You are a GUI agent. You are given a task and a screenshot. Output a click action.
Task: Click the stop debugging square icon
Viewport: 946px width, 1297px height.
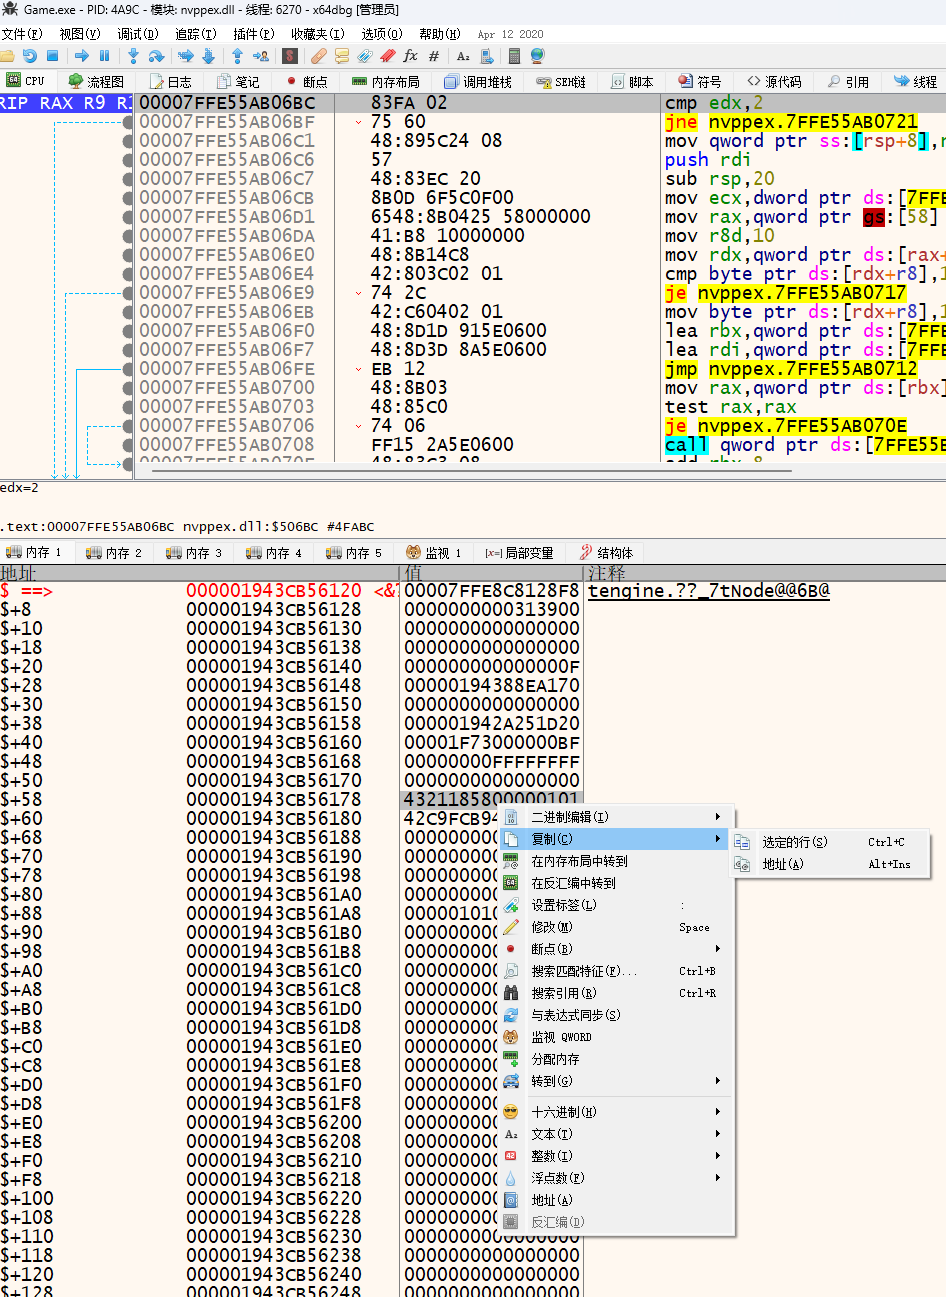pos(53,56)
